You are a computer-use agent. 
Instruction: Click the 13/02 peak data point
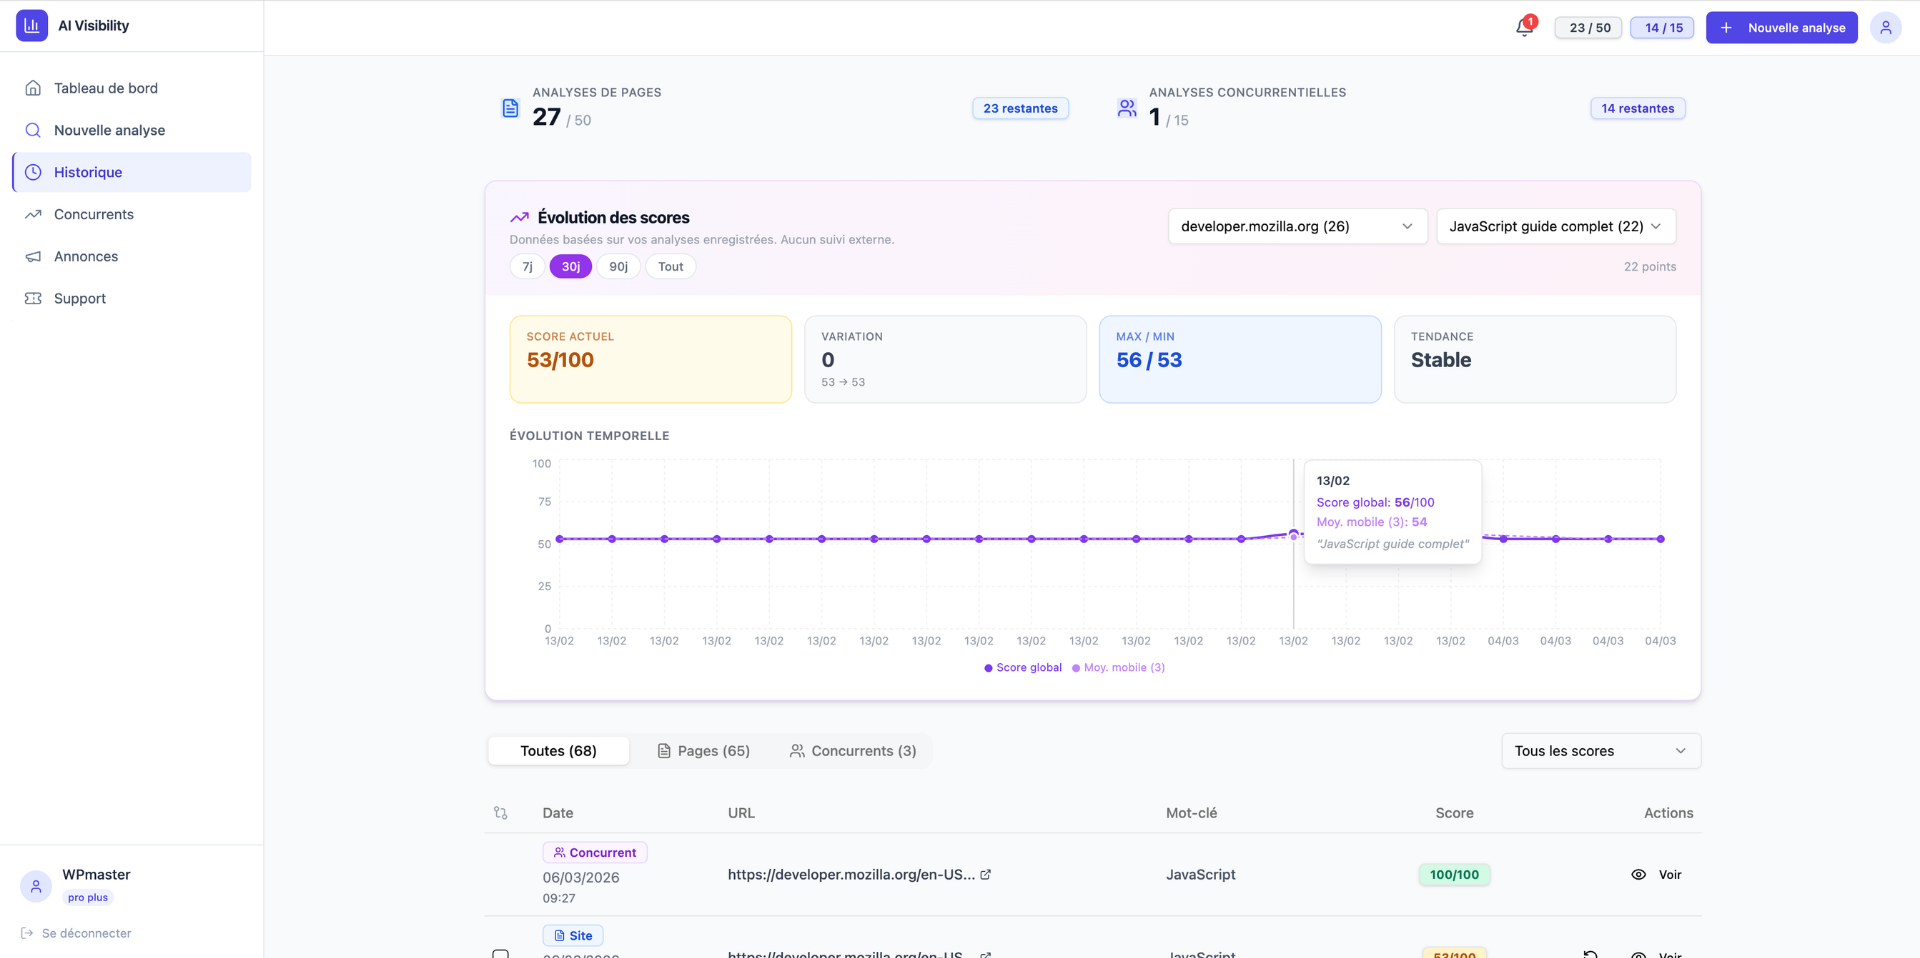[x=1293, y=533]
